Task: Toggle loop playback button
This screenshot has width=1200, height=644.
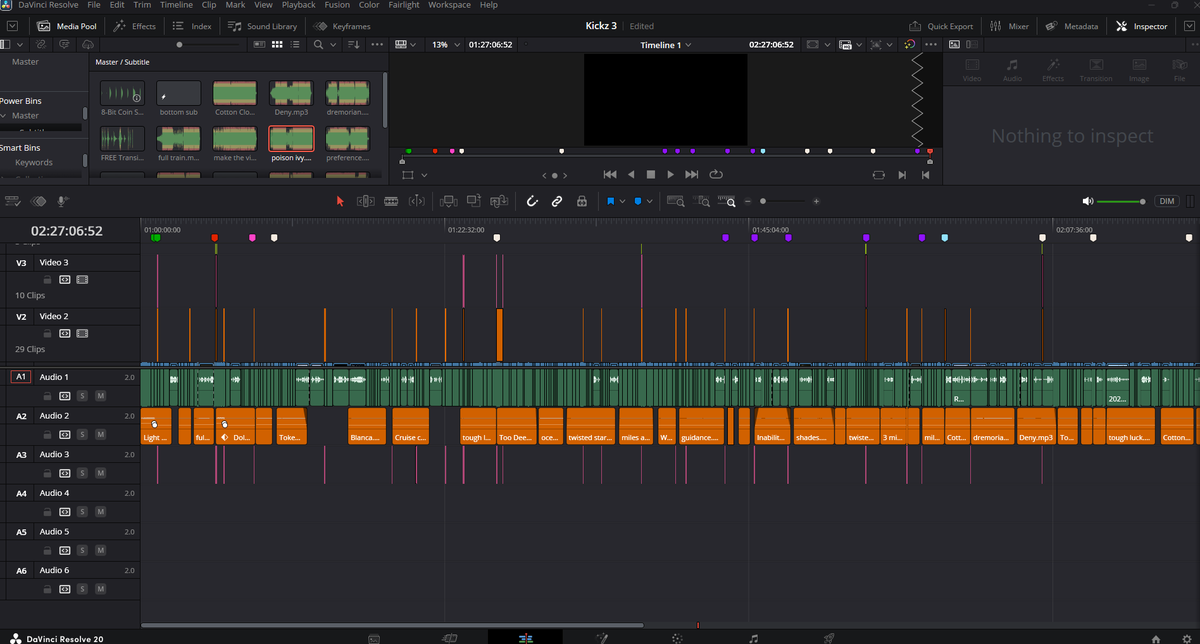Action: [x=716, y=174]
